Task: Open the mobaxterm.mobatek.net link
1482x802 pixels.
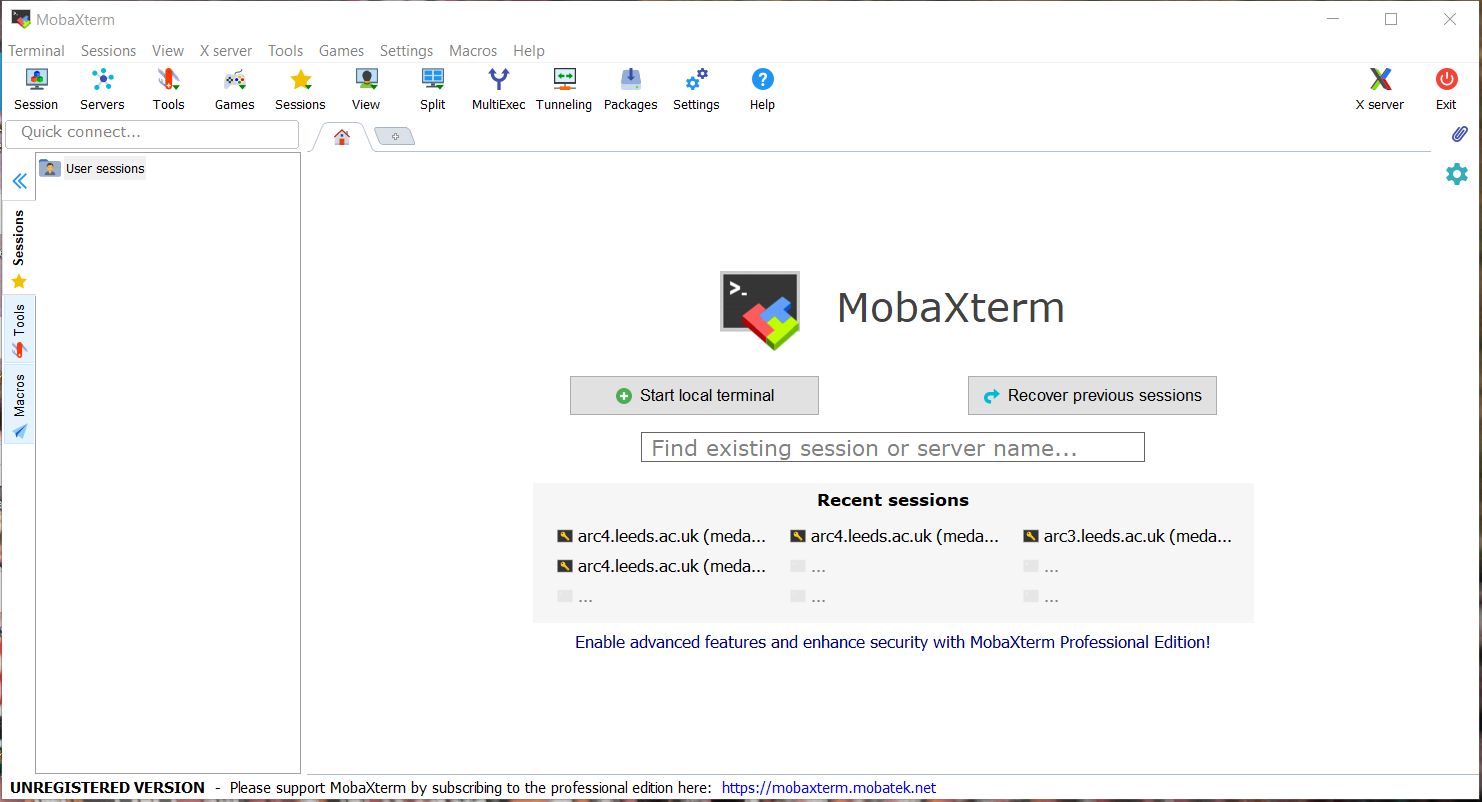Action: (829, 788)
